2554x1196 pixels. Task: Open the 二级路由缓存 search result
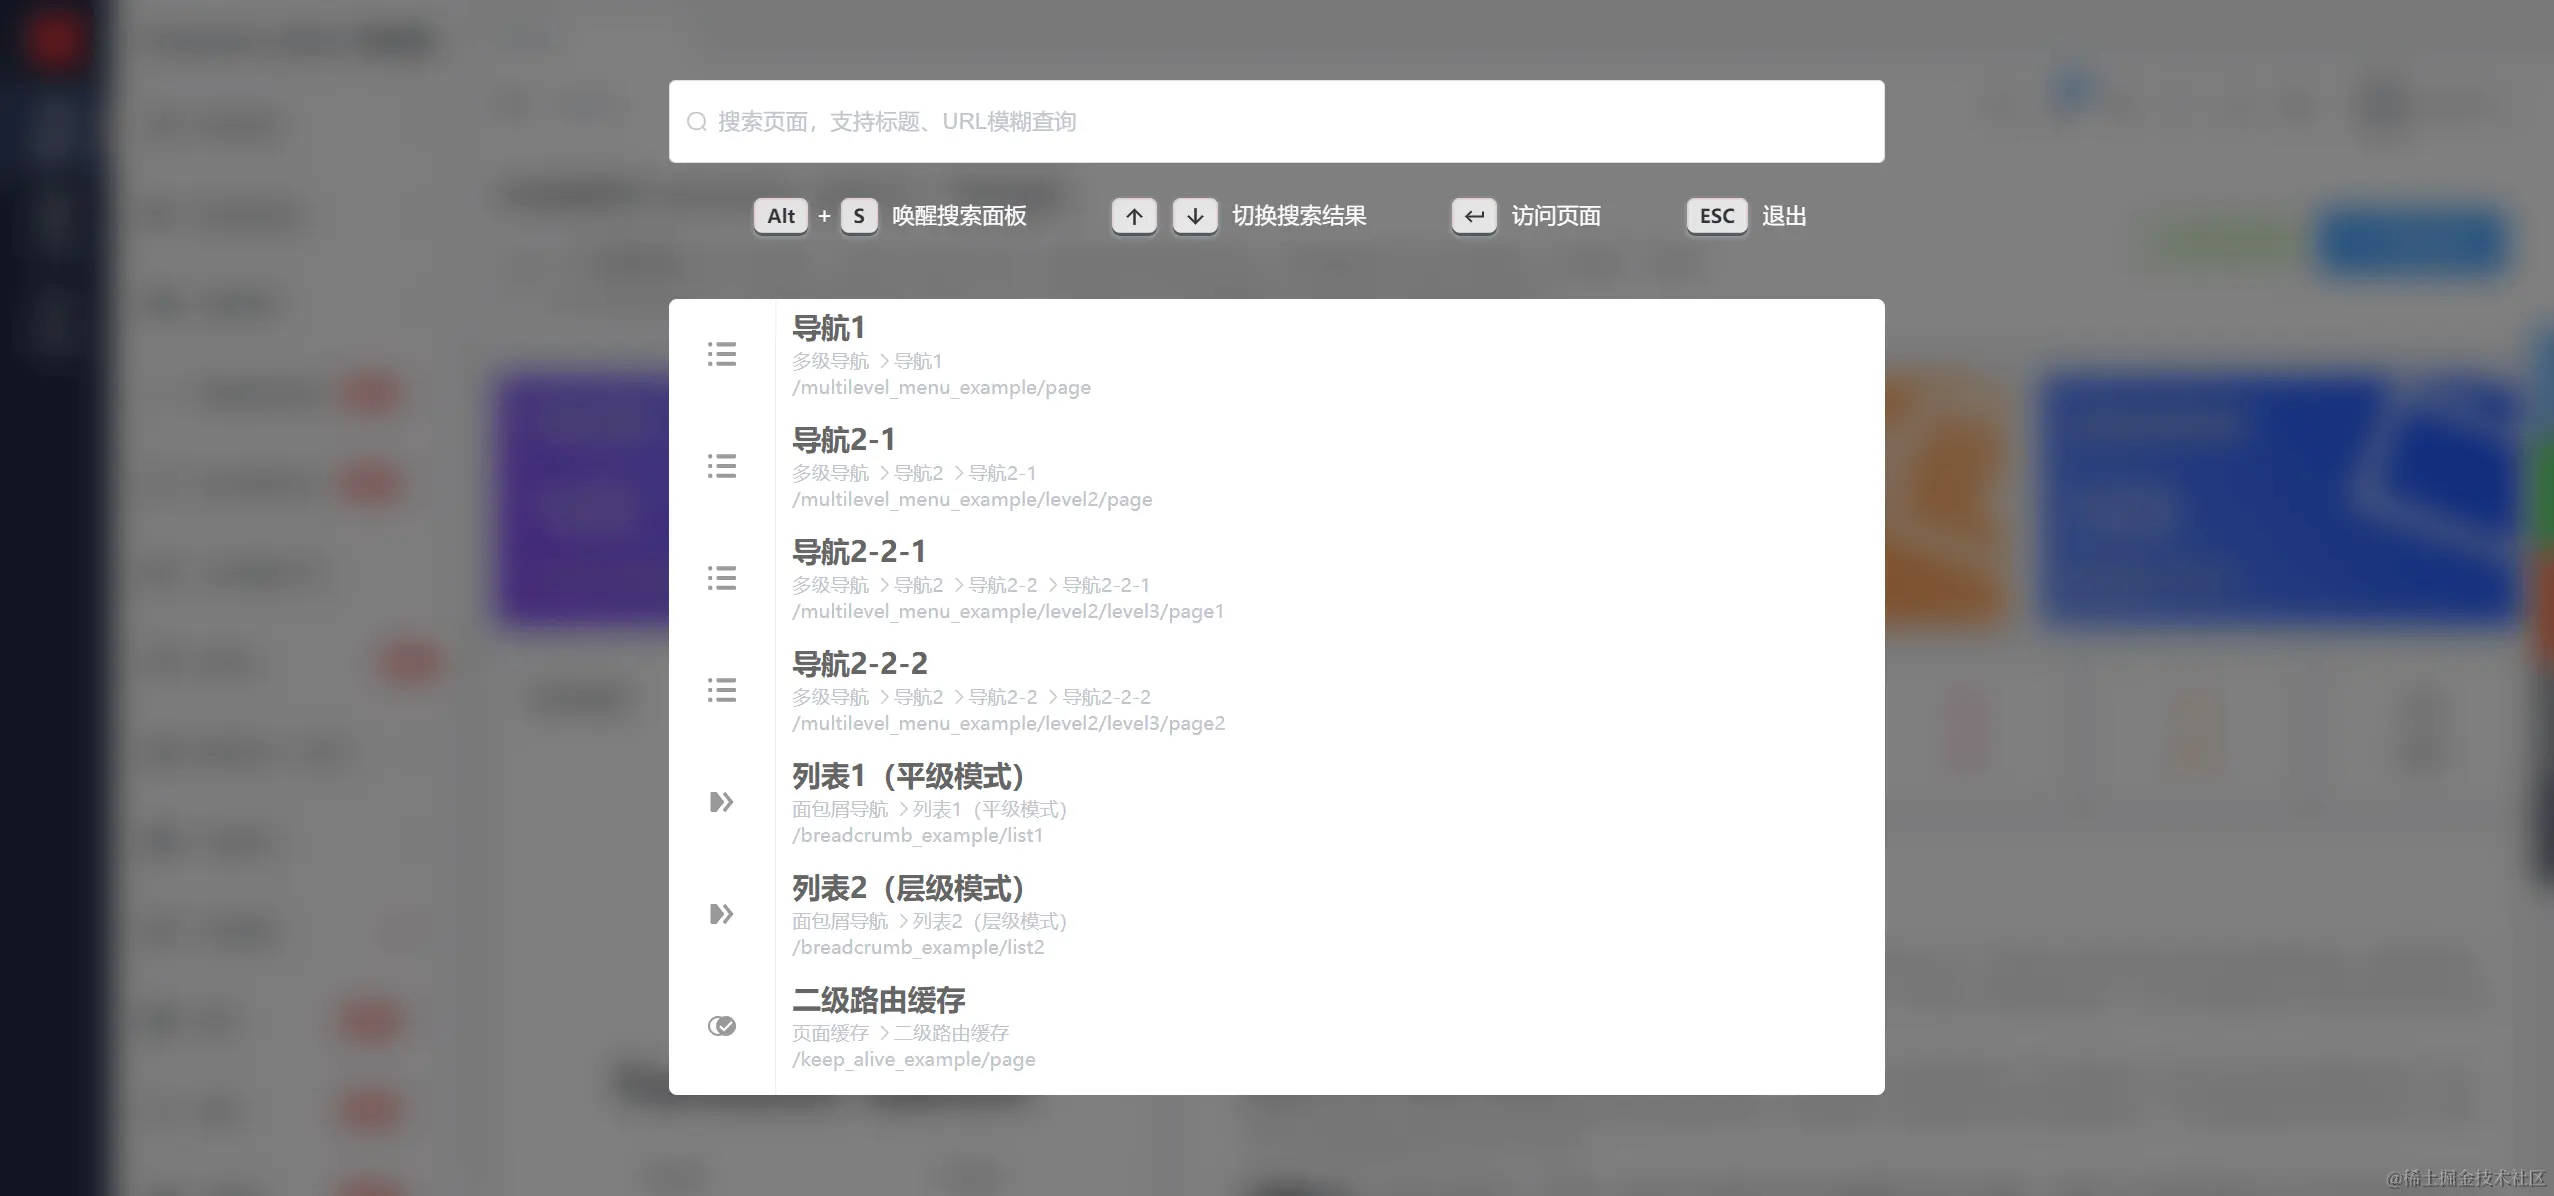[x=1276, y=1027]
